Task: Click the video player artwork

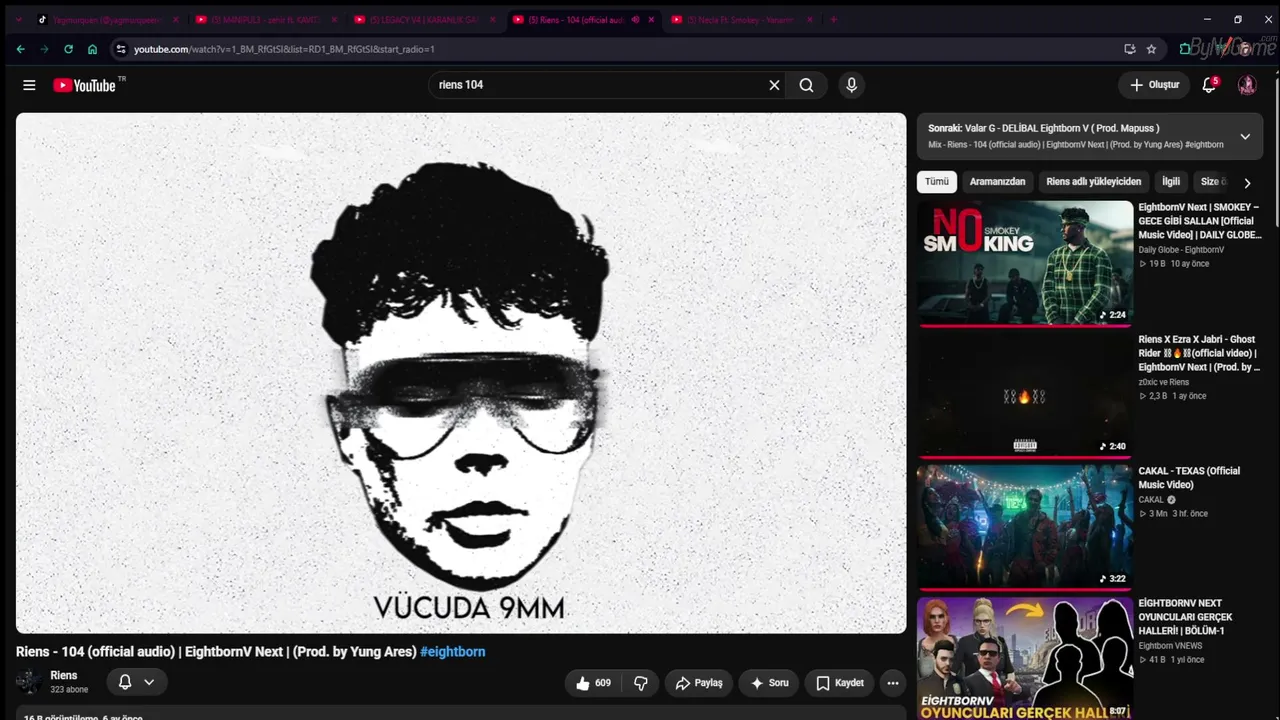Action: (x=461, y=373)
